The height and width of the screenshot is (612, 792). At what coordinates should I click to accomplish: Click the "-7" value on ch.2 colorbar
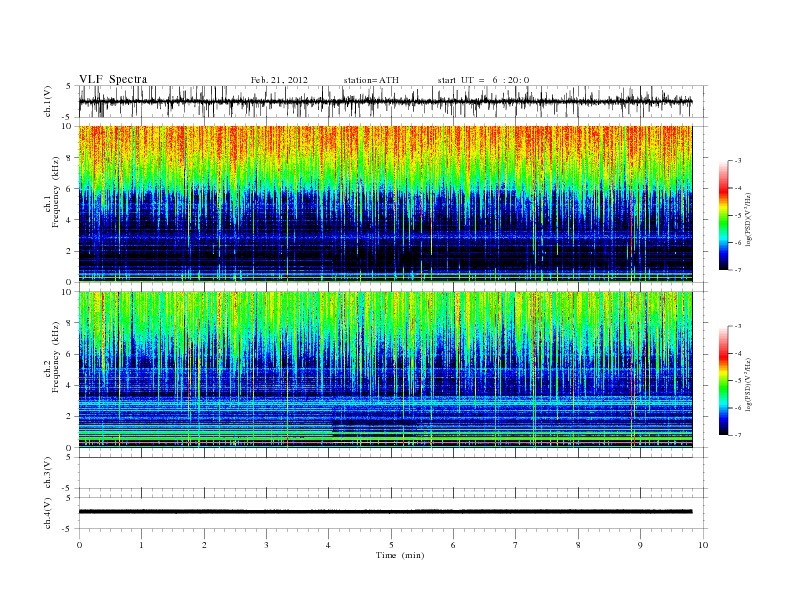(x=737, y=435)
